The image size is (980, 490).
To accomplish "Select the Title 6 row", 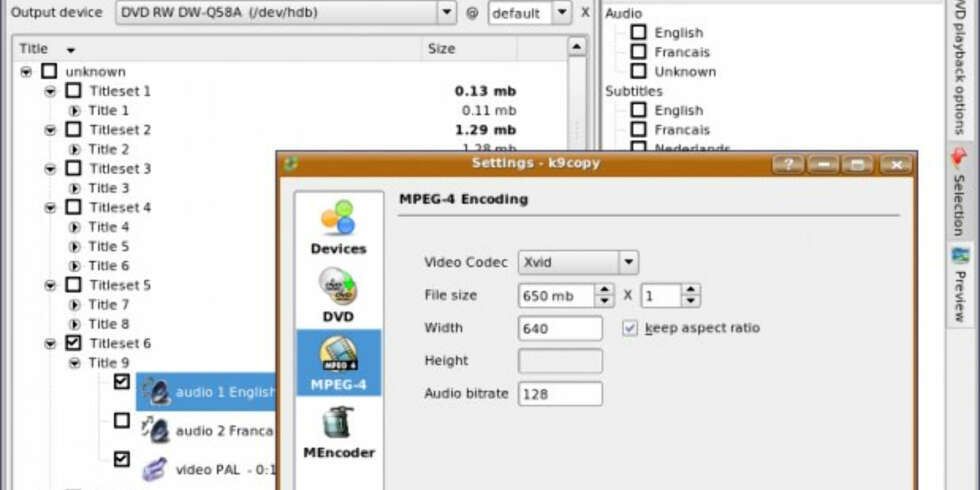I will click(x=109, y=266).
